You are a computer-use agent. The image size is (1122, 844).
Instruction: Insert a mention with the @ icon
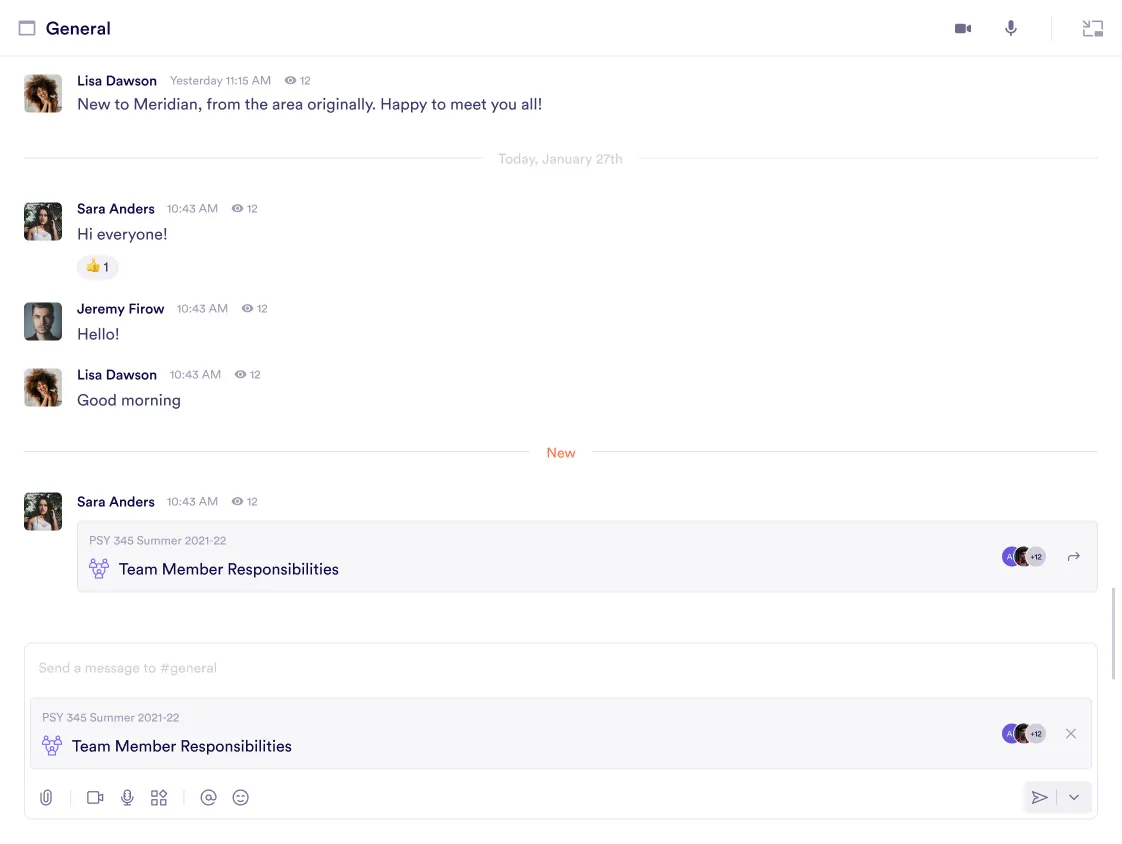point(208,798)
